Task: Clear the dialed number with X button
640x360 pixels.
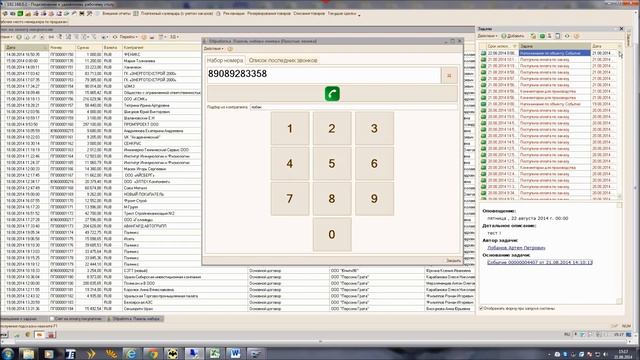Action: click(449, 76)
